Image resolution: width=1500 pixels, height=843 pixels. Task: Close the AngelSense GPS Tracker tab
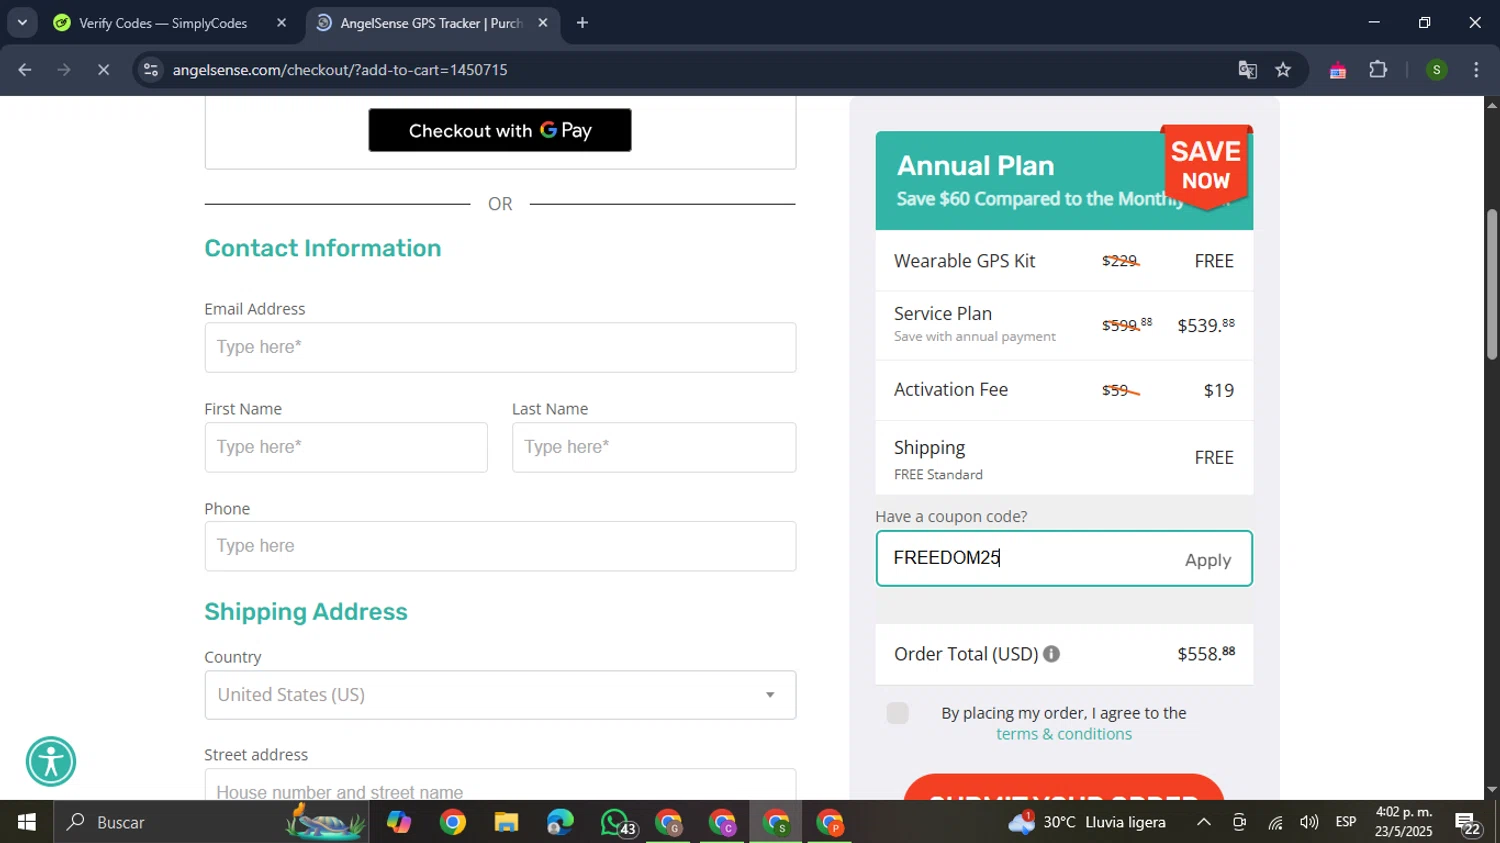(543, 23)
